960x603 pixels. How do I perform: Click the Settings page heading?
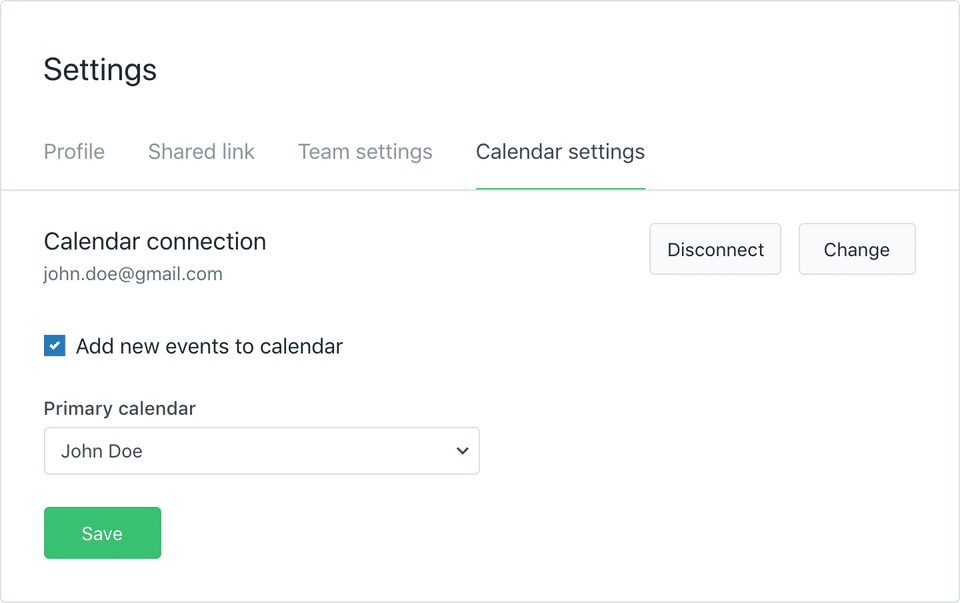click(x=100, y=70)
